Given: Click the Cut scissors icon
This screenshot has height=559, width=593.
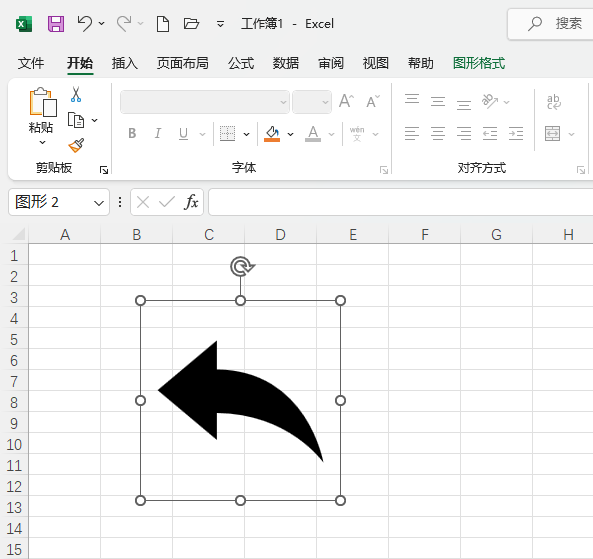Looking at the screenshot, I should click(76, 95).
